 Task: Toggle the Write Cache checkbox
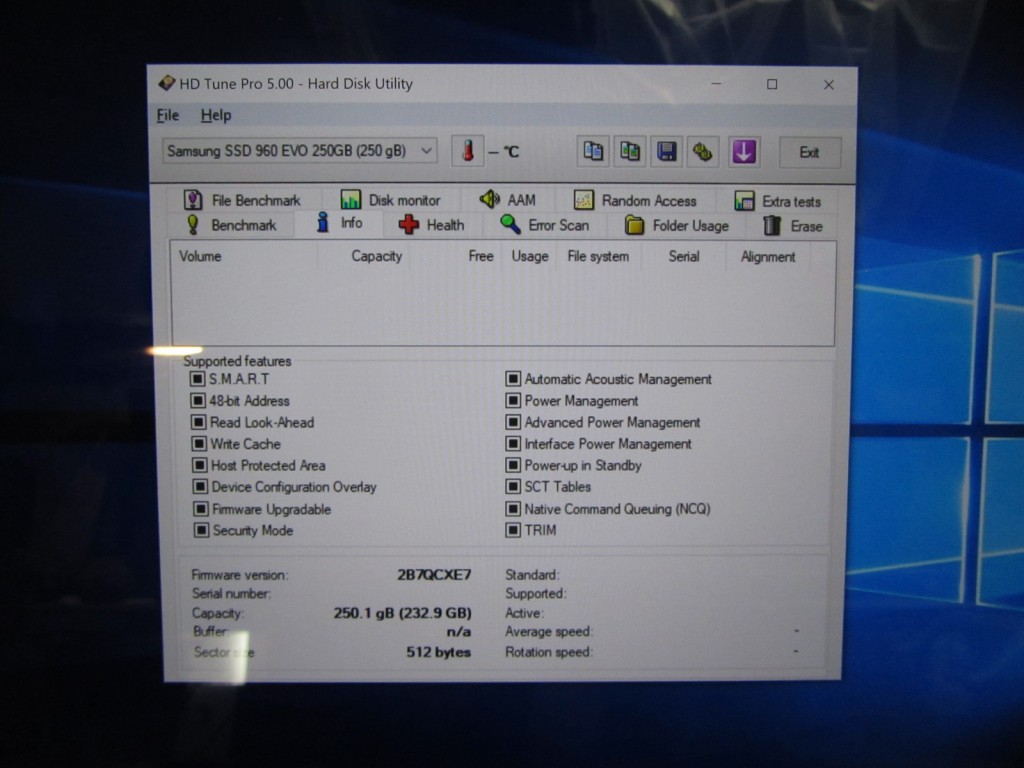pos(199,443)
